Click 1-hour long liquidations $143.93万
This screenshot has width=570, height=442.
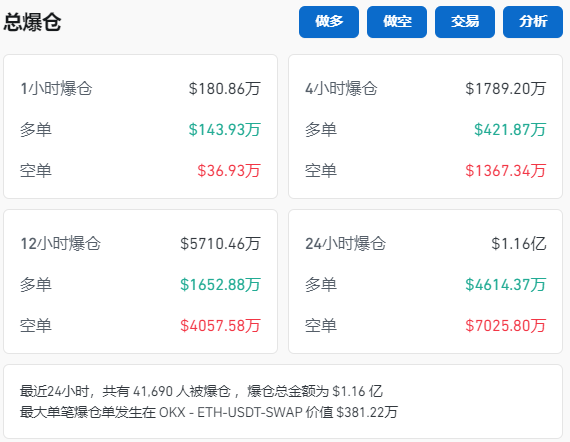click(225, 130)
